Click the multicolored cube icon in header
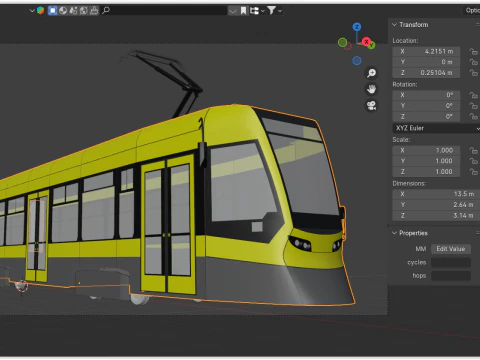This screenshot has height=360, width=480. 41,10
